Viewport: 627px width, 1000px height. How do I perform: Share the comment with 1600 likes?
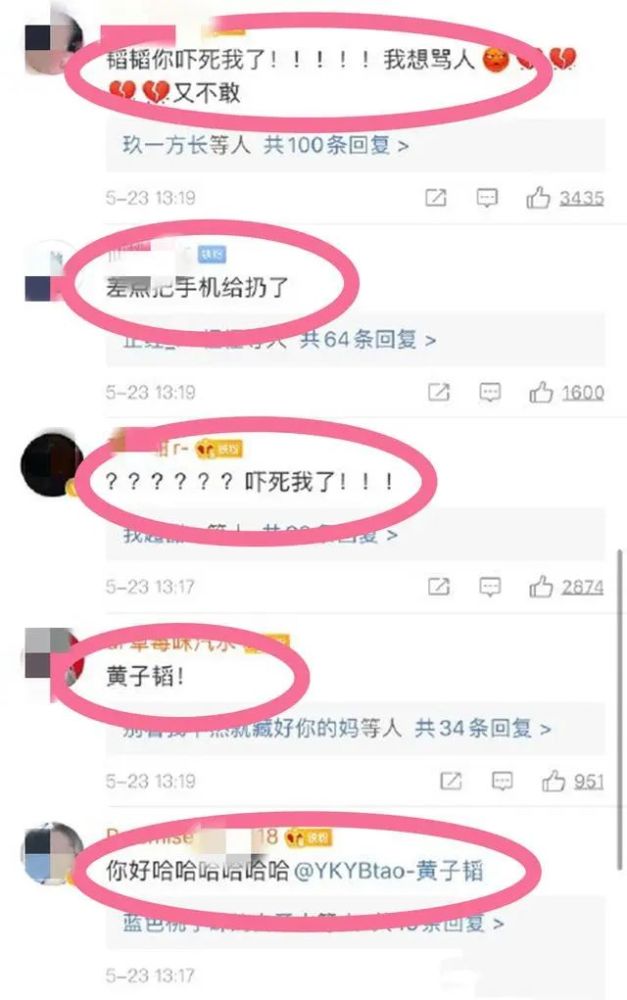(x=438, y=392)
